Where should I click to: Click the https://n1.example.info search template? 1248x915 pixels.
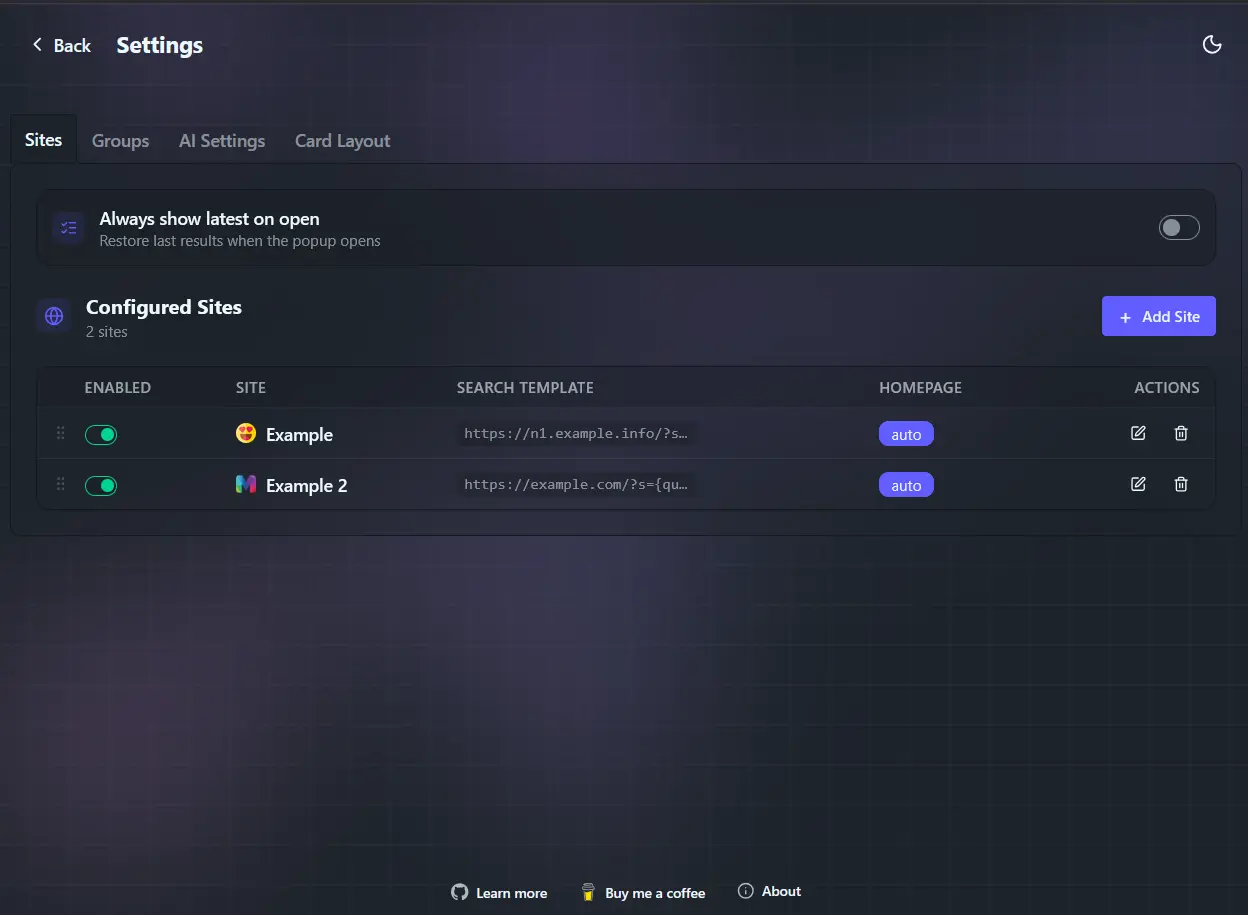577,433
